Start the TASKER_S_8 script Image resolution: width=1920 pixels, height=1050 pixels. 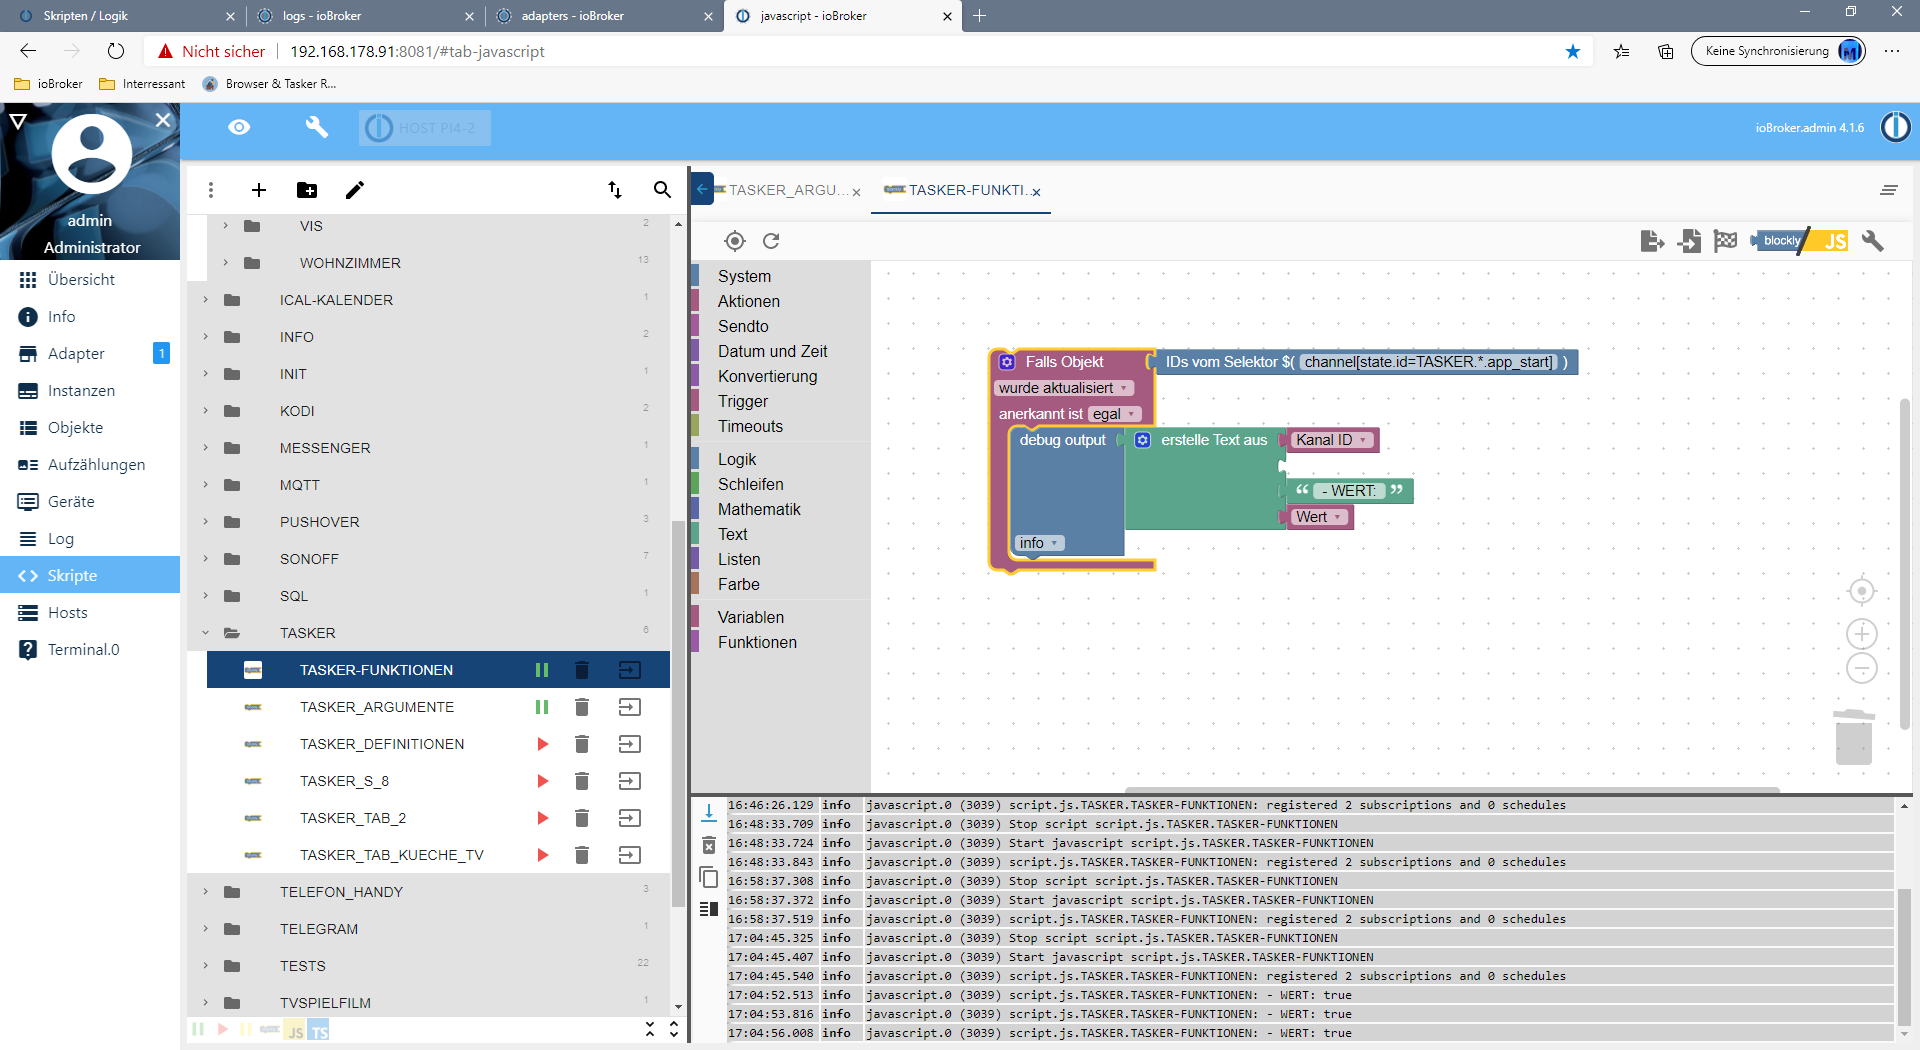543,781
